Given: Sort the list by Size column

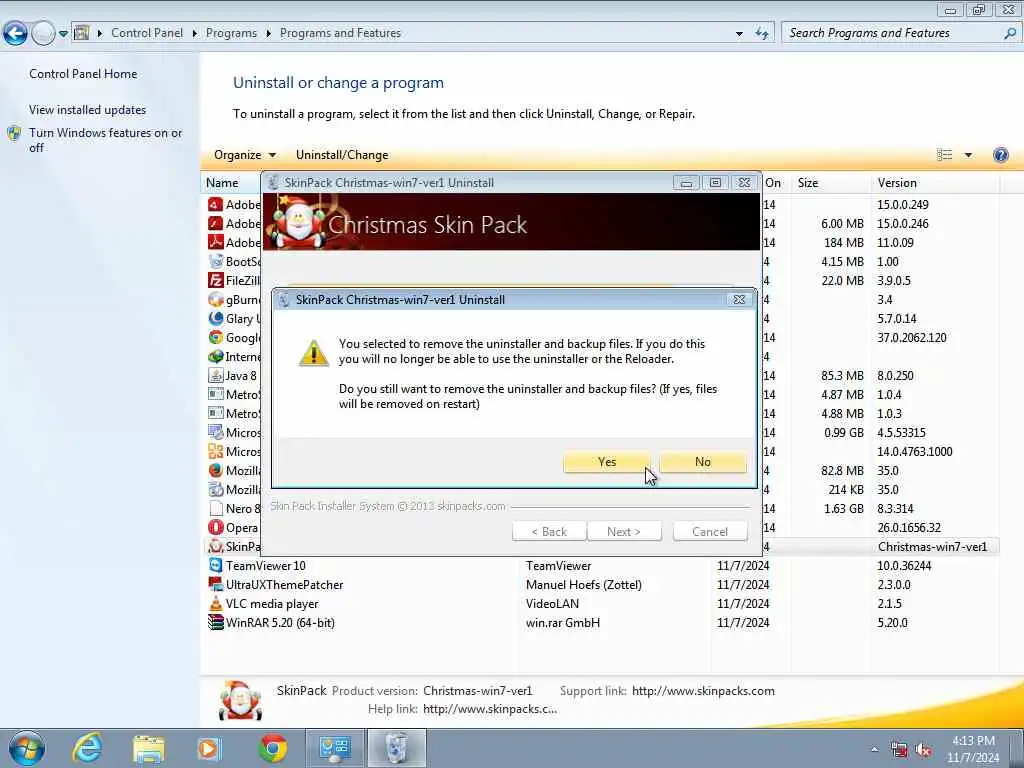Looking at the screenshot, I should (x=808, y=183).
